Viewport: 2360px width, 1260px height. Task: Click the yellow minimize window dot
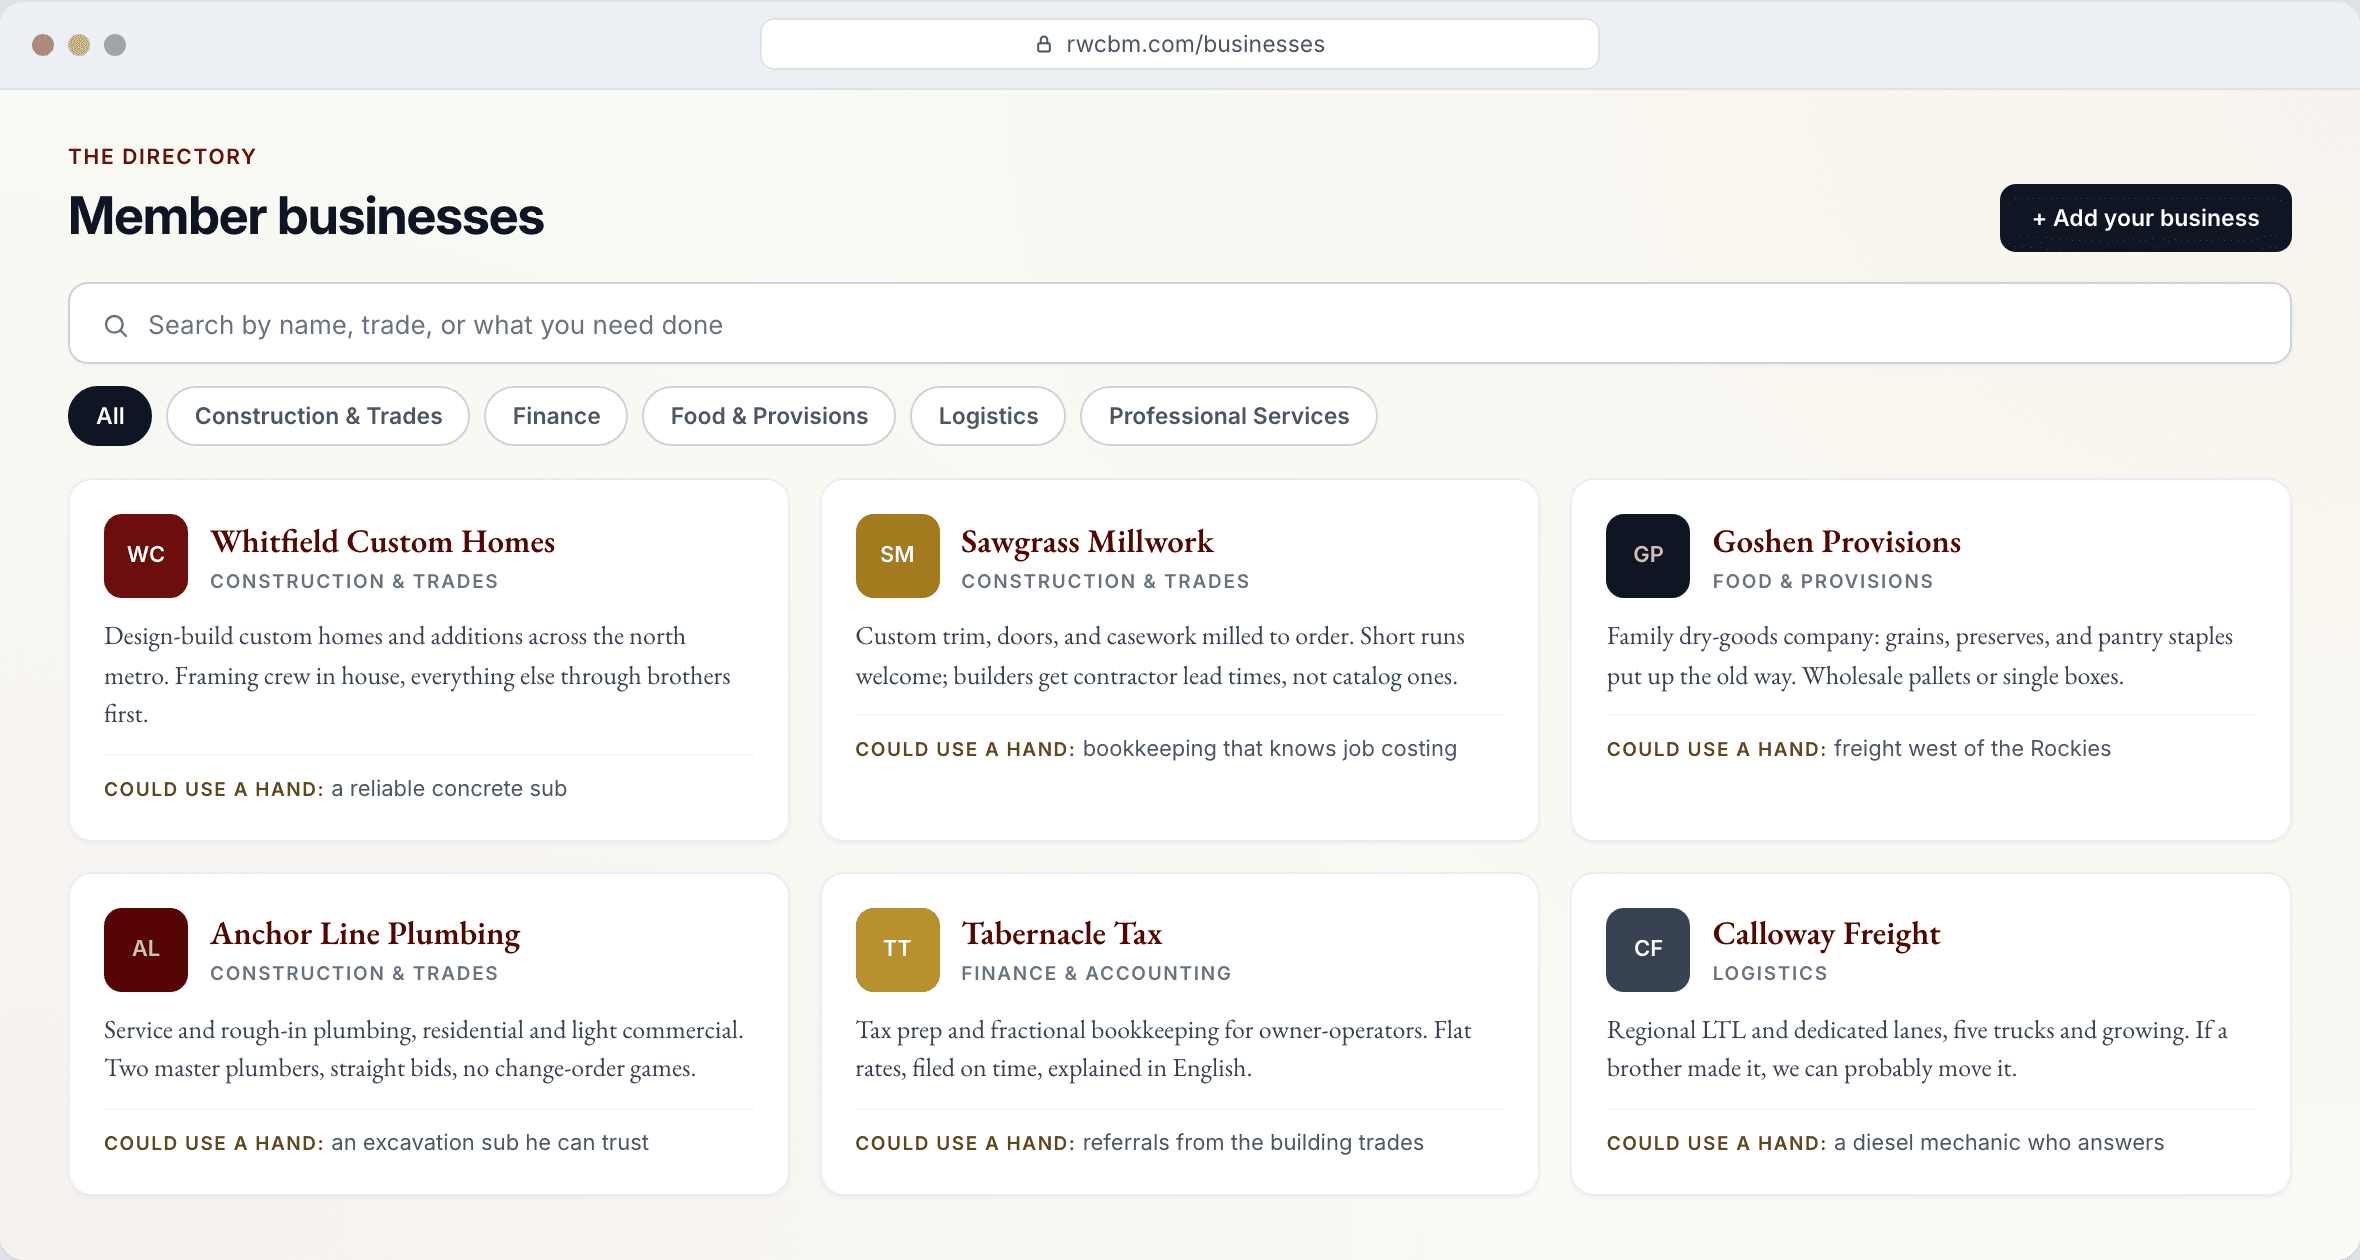click(79, 45)
